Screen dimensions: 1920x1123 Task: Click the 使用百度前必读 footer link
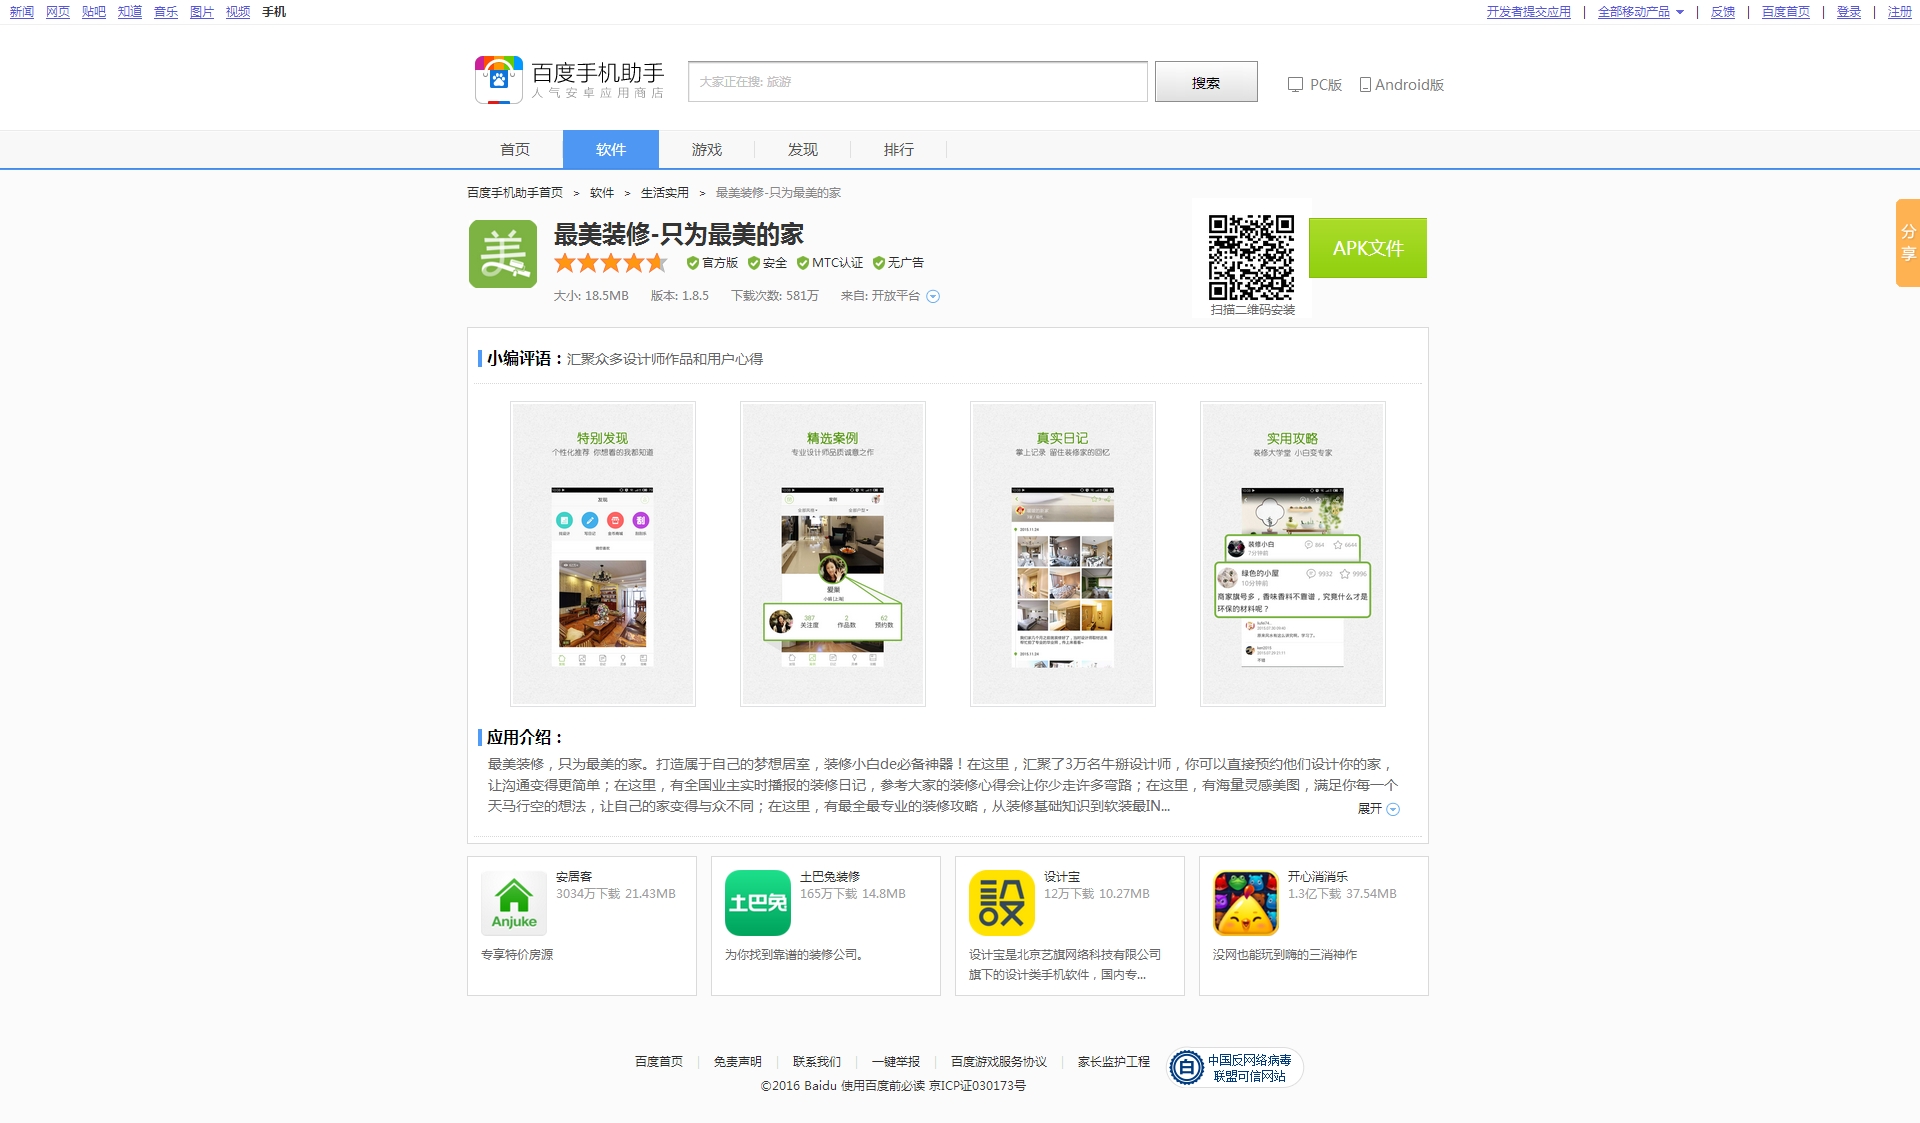[x=883, y=1086]
